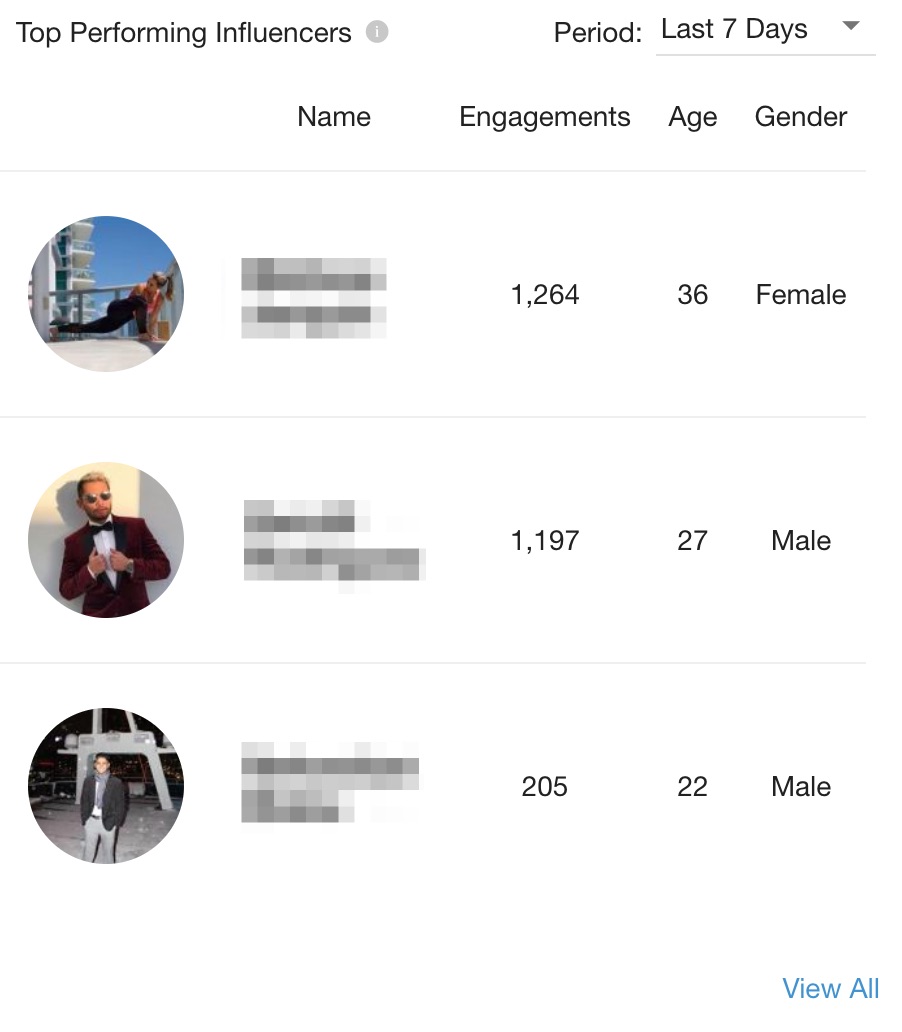Click the third influencer's profile photo

point(105,786)
